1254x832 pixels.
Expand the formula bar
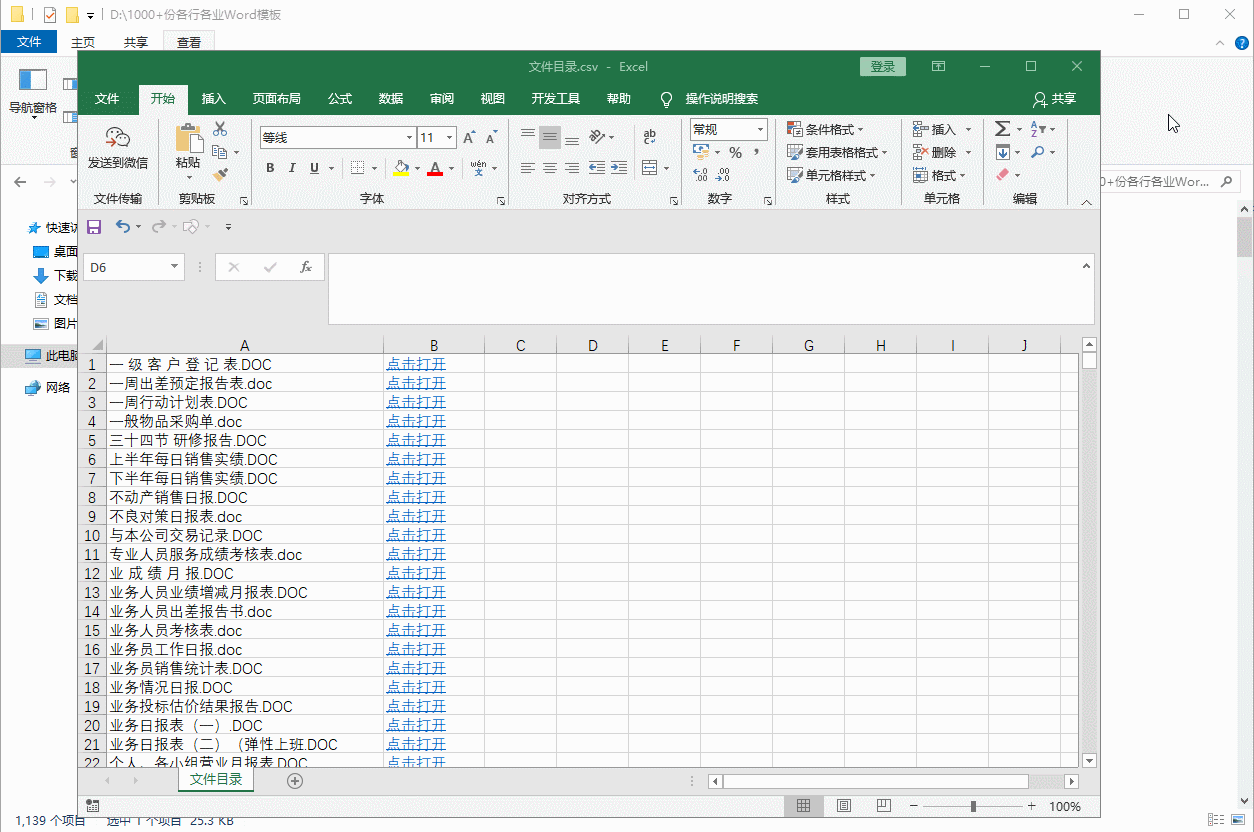(1086, 266)
